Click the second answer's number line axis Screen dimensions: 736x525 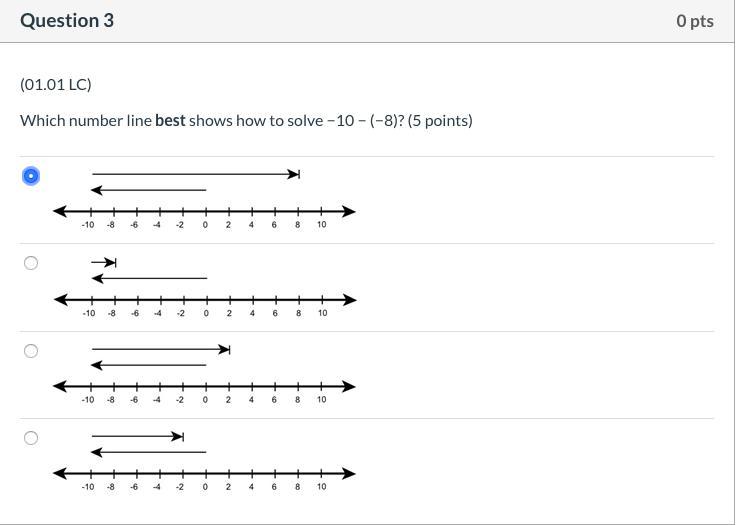click(x=205, y=300)
